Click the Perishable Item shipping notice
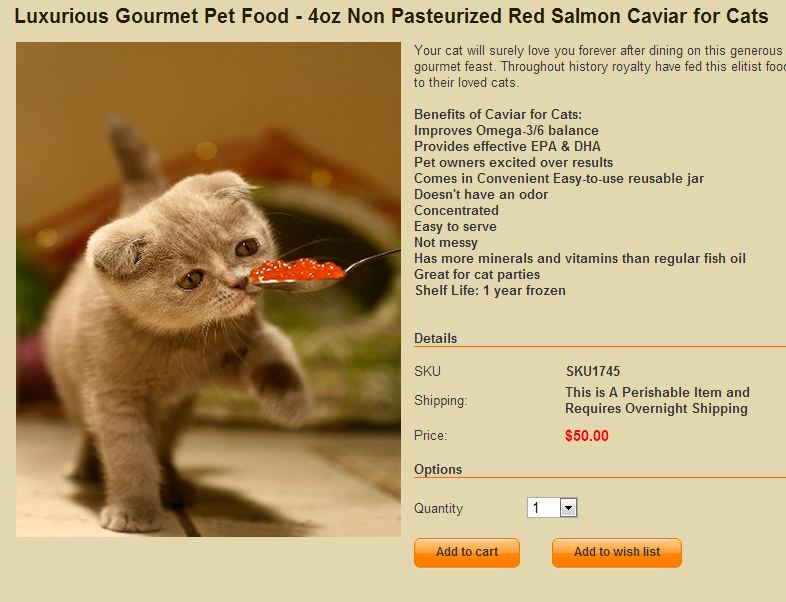Screen dimensions: 786x602 click(x=657, y=400)
